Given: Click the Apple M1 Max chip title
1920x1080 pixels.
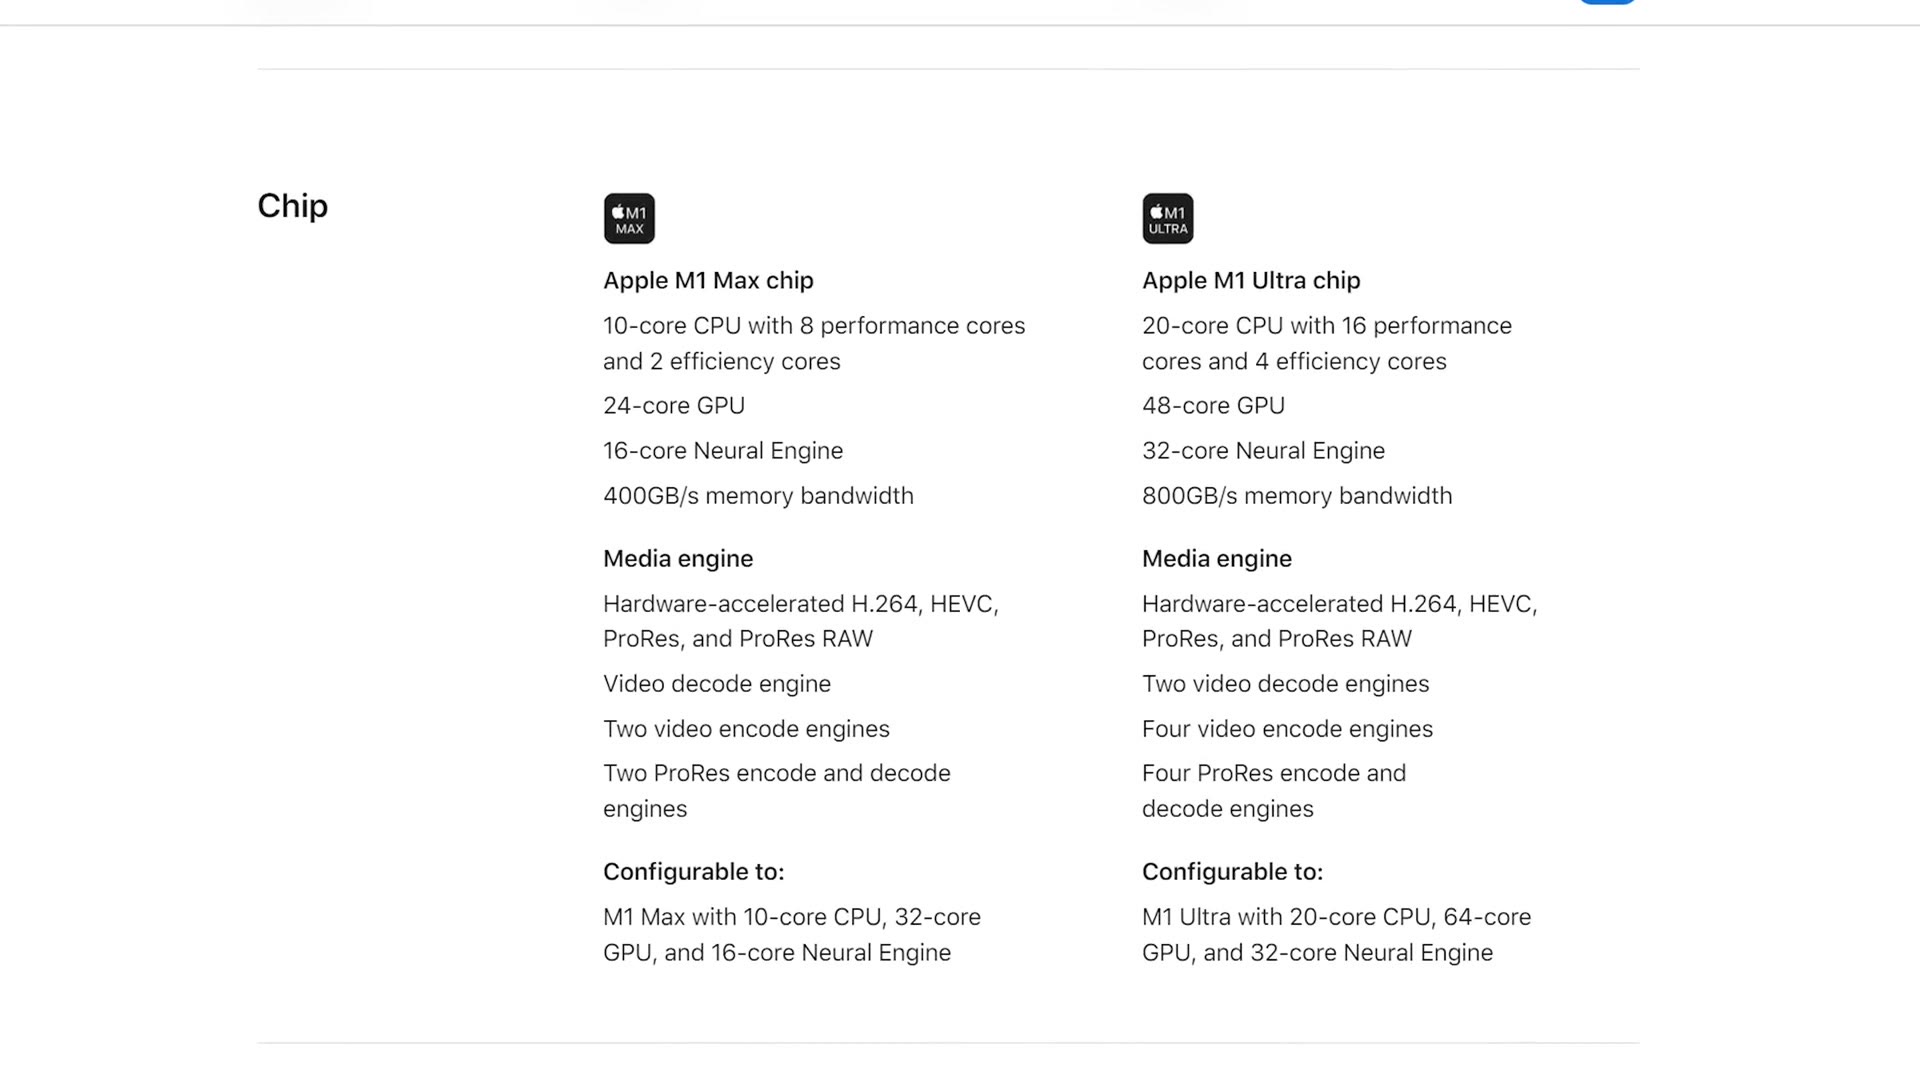Looking at the screenshot, I should tap(708, 281).
